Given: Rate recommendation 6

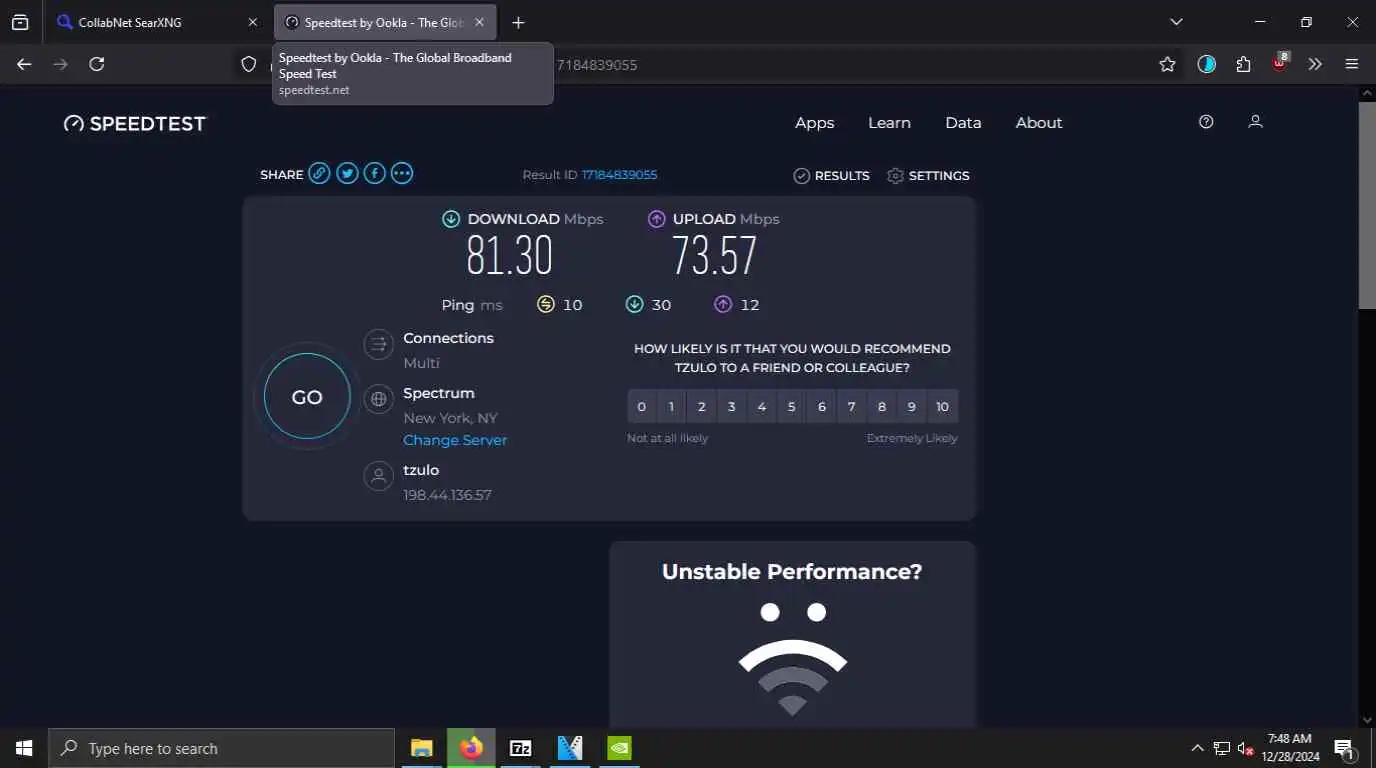Looking at the screenshot, I should pyautogui.click(x=822, y=407).
